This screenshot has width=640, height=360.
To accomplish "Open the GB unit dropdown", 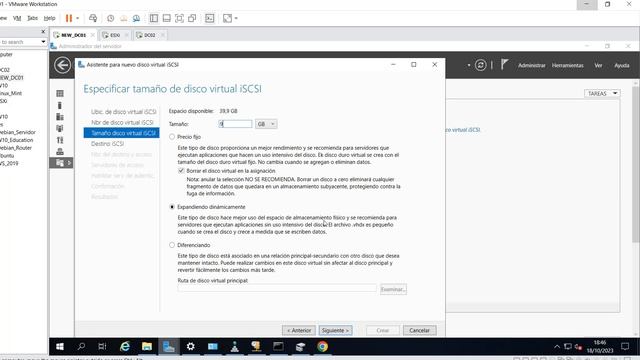I will [x=266, y=124].
